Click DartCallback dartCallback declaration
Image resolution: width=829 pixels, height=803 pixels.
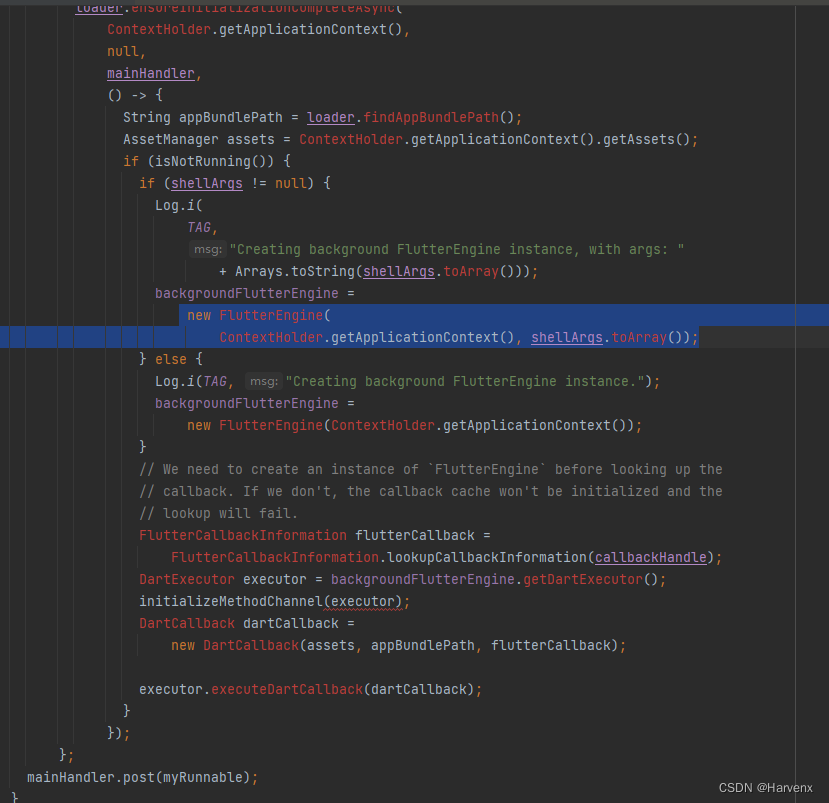click(x=246, y=624)
